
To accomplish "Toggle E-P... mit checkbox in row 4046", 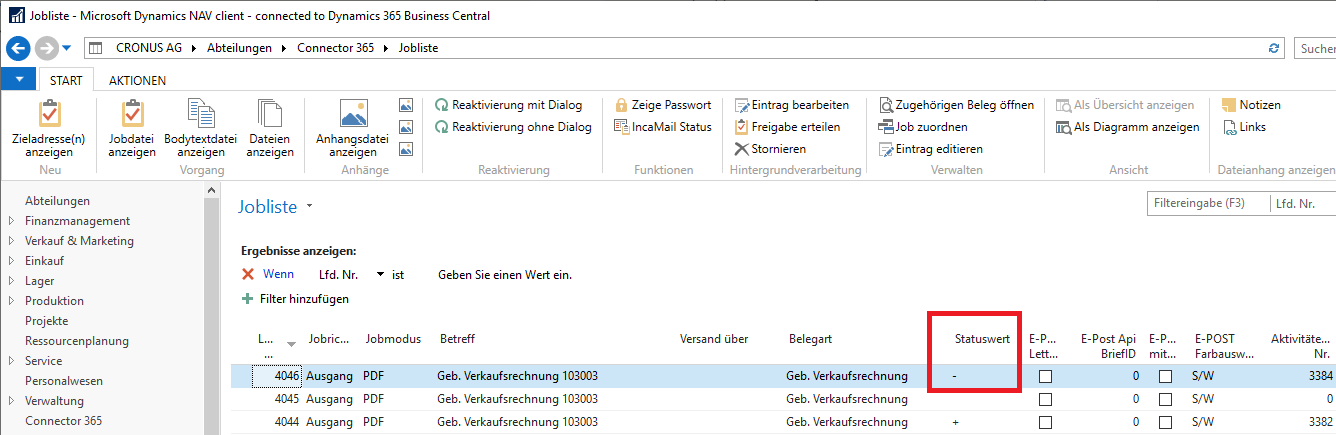I will click(1165, 377).
